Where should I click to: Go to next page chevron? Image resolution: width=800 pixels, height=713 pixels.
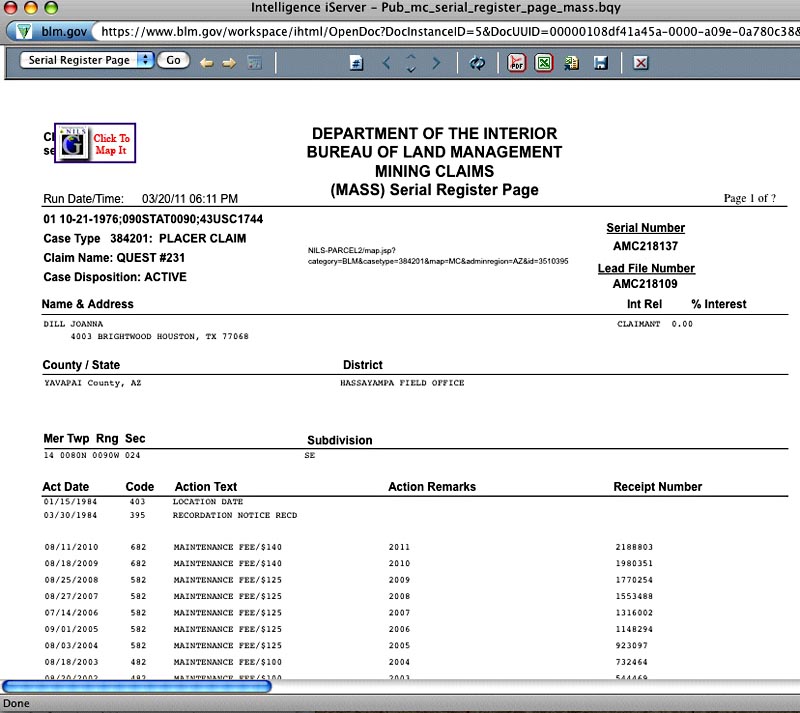tap(436, 63)
